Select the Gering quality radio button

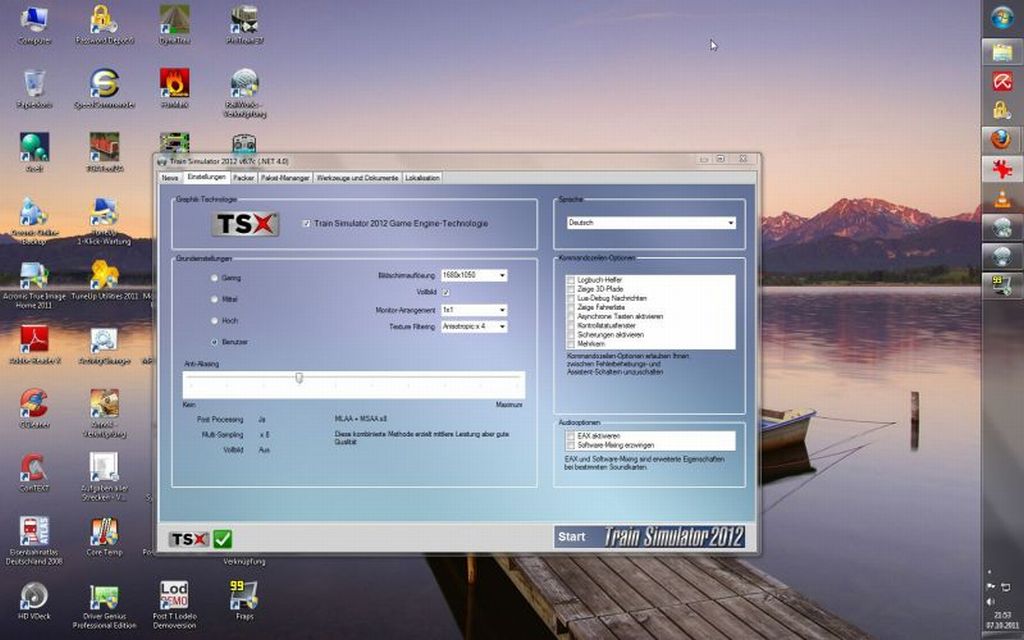(214, 278)
